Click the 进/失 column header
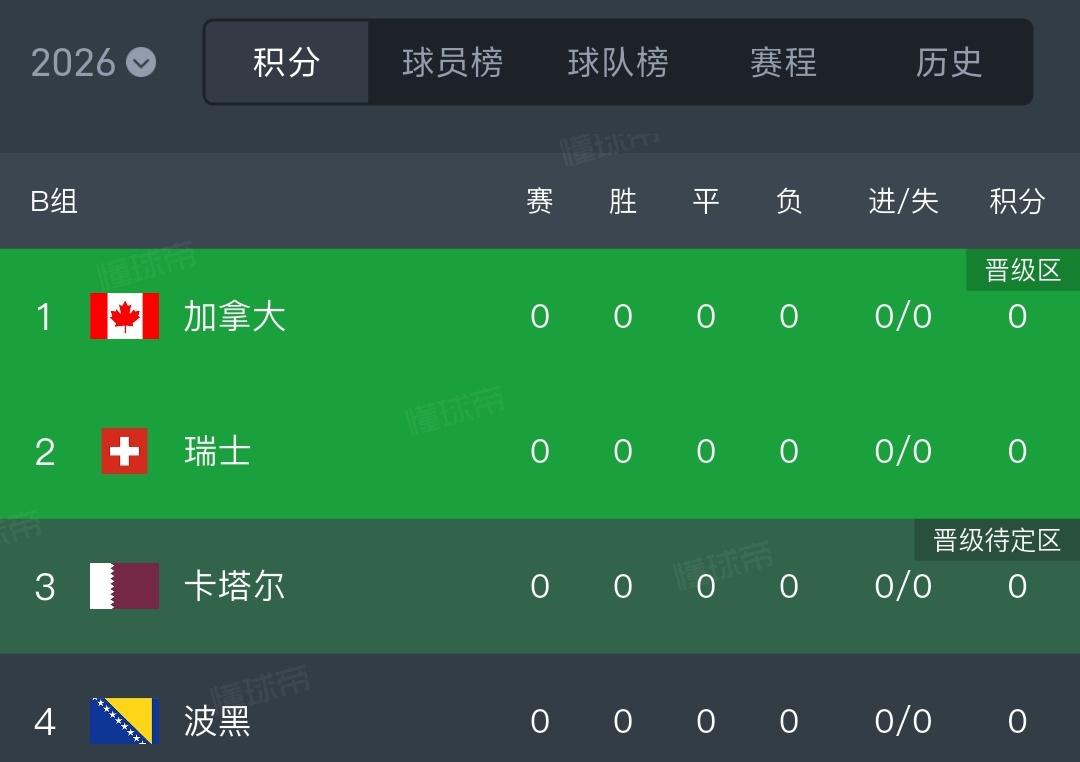 [x=903, y=201]
